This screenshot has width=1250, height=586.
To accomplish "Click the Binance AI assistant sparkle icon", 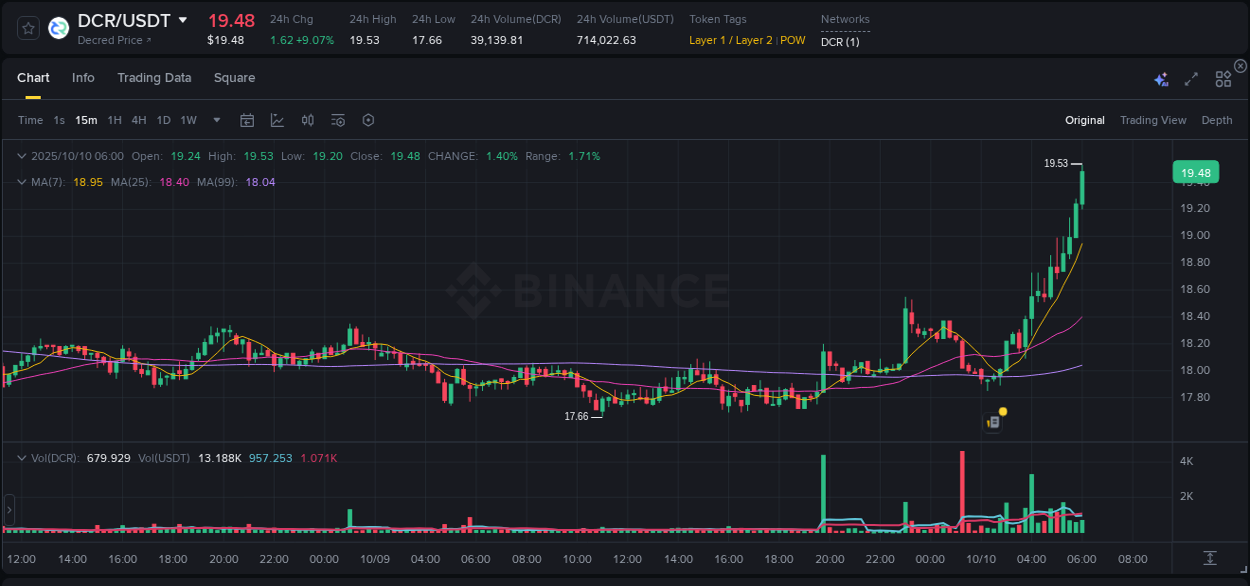I will click(1160, 79).
